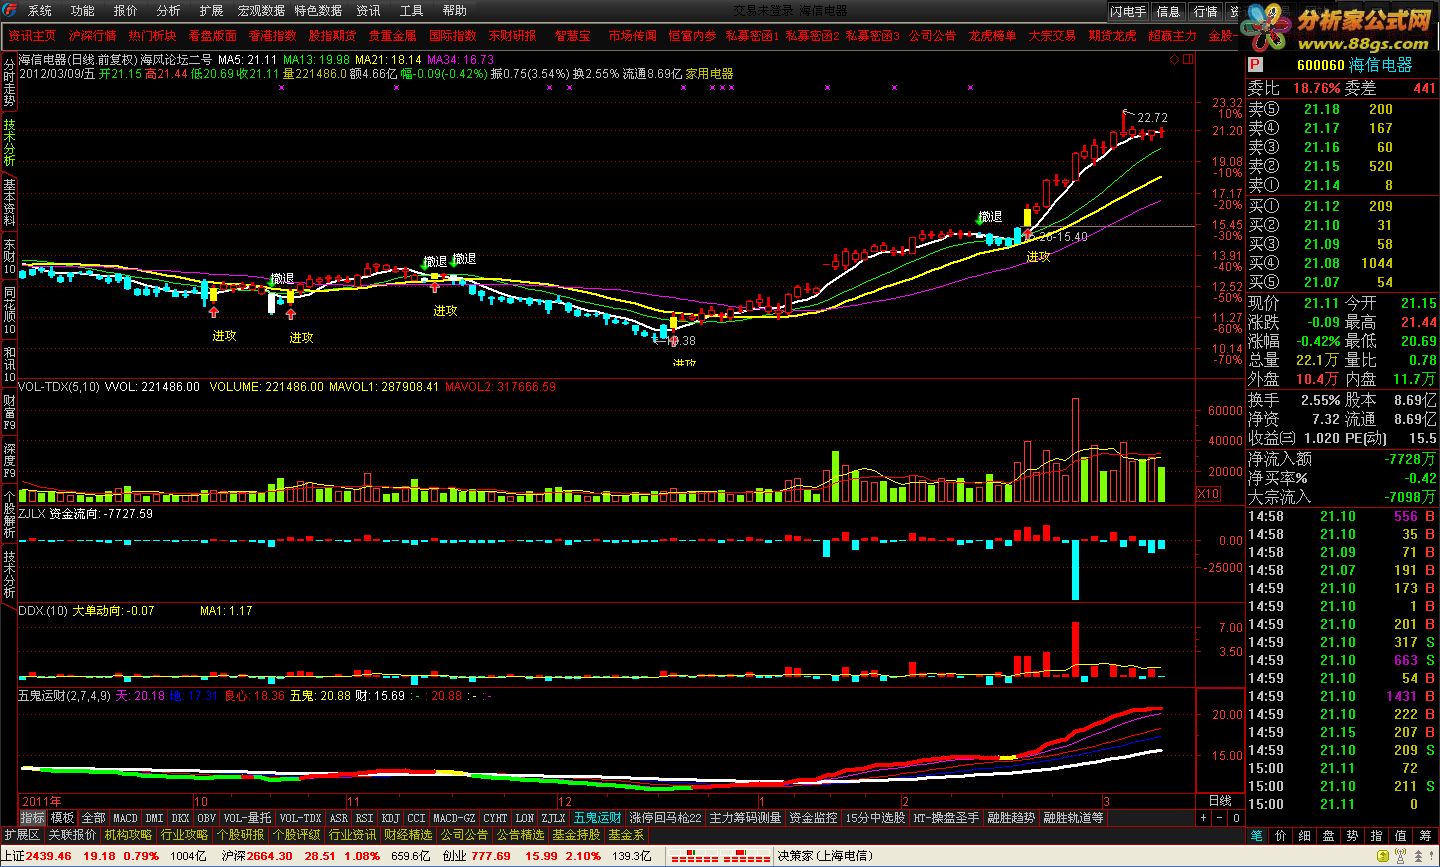Viewport: 1440px width, 867px height.
Task: Open the 股指期货 tab
Action: [x=332, y=35]
